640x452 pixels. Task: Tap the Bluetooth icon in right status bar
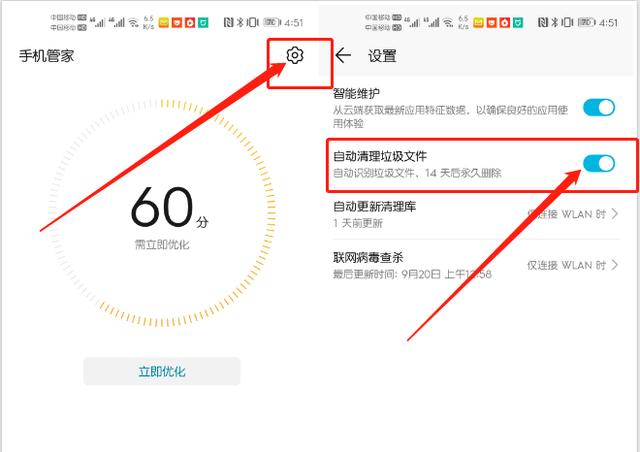tap(555, 22)
